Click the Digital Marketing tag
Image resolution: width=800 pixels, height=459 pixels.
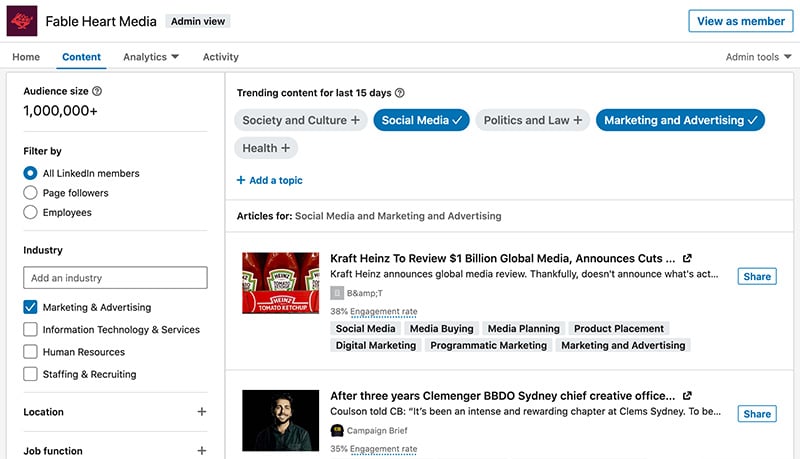376,345
